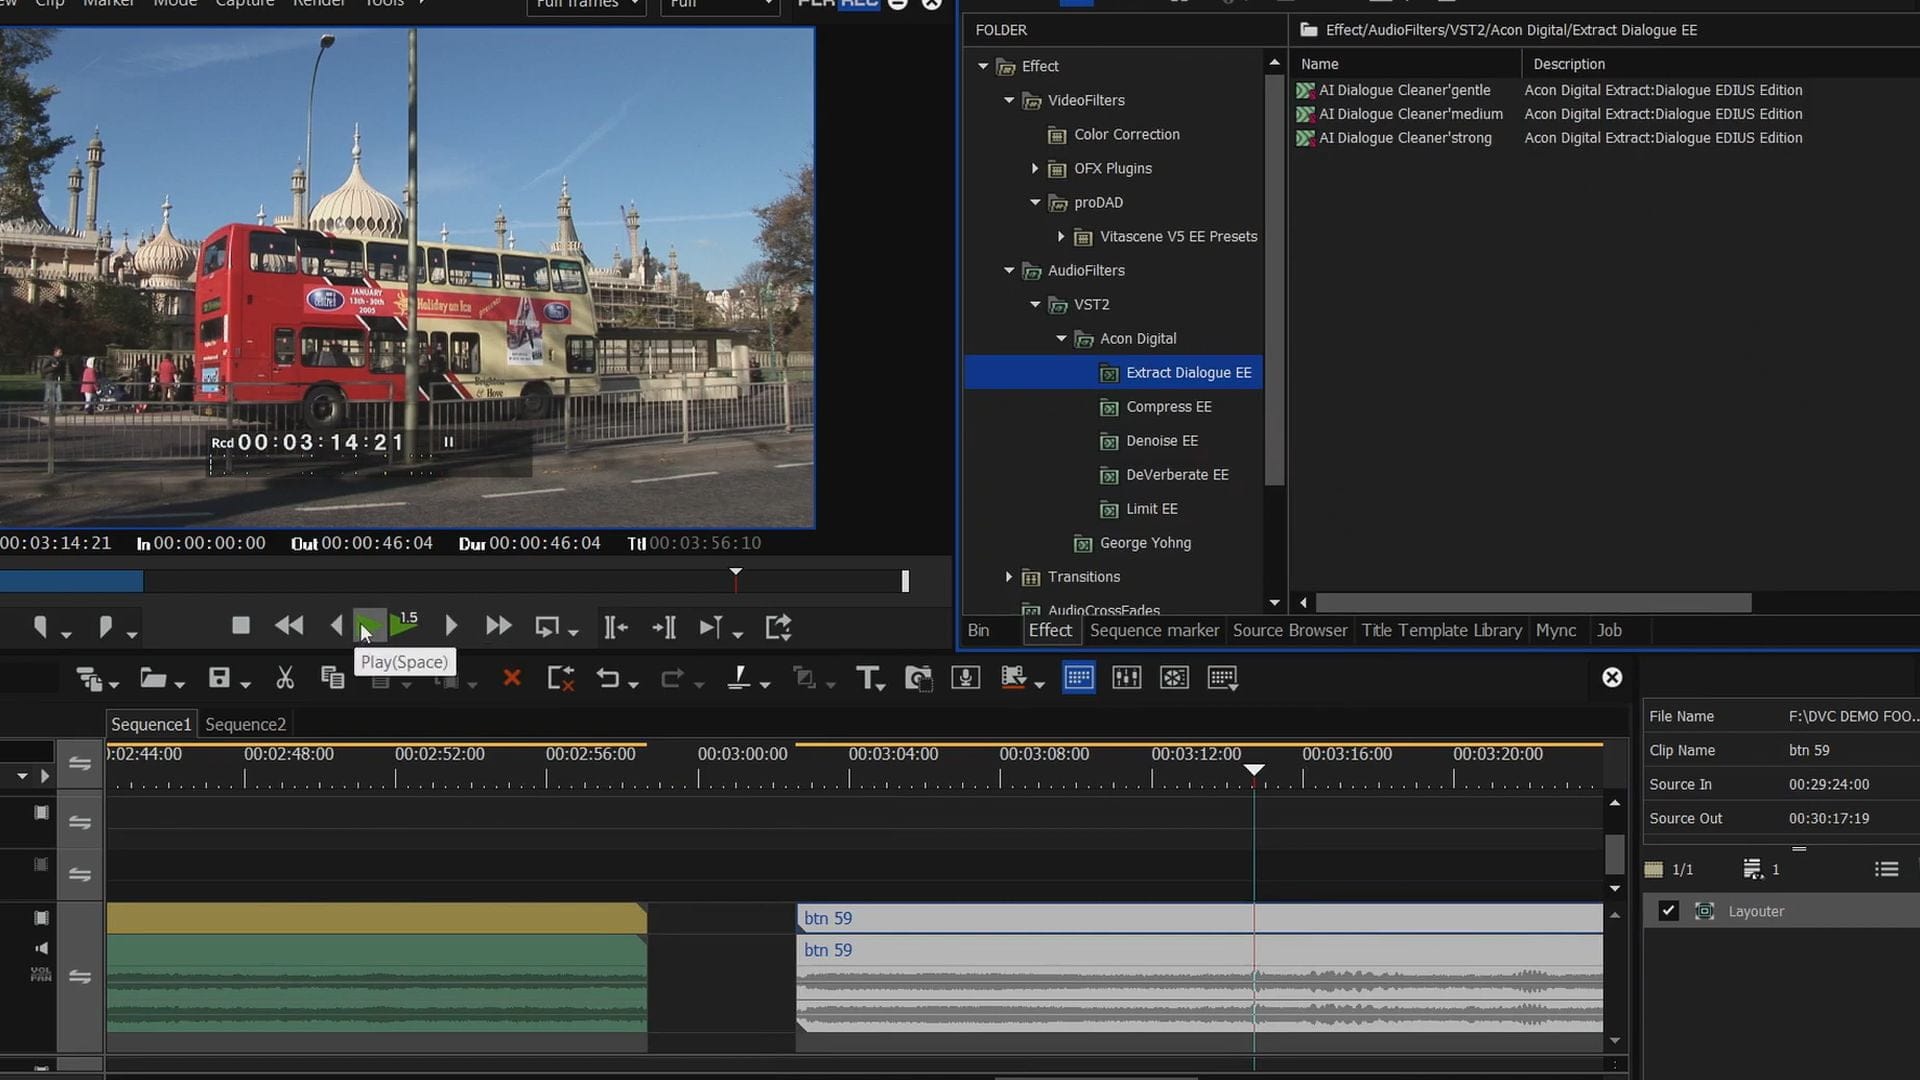The image size is (1920, 1080).
Task: Click the Rewind transport button
Action: pyautogui.click(x=289, y=626)
